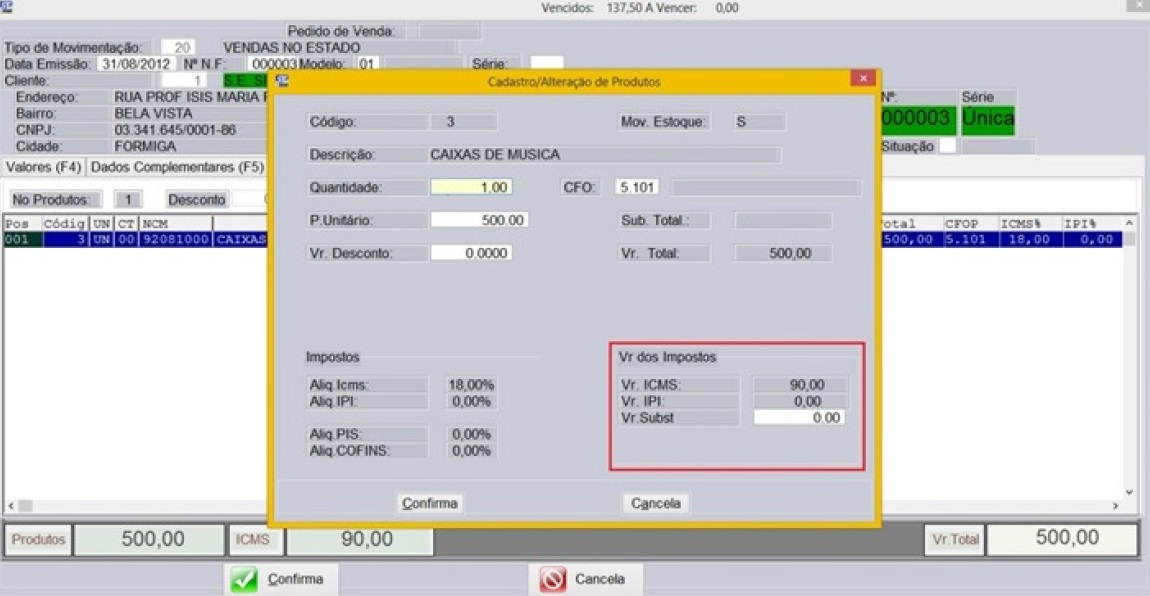Click the product grid scroll-down arrow
The image size is (1150, 596).
(1130, 492)
